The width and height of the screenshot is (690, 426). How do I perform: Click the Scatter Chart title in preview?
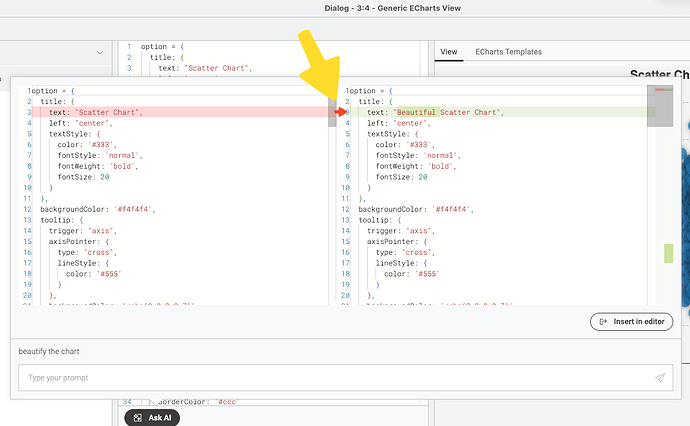point(660,74)
